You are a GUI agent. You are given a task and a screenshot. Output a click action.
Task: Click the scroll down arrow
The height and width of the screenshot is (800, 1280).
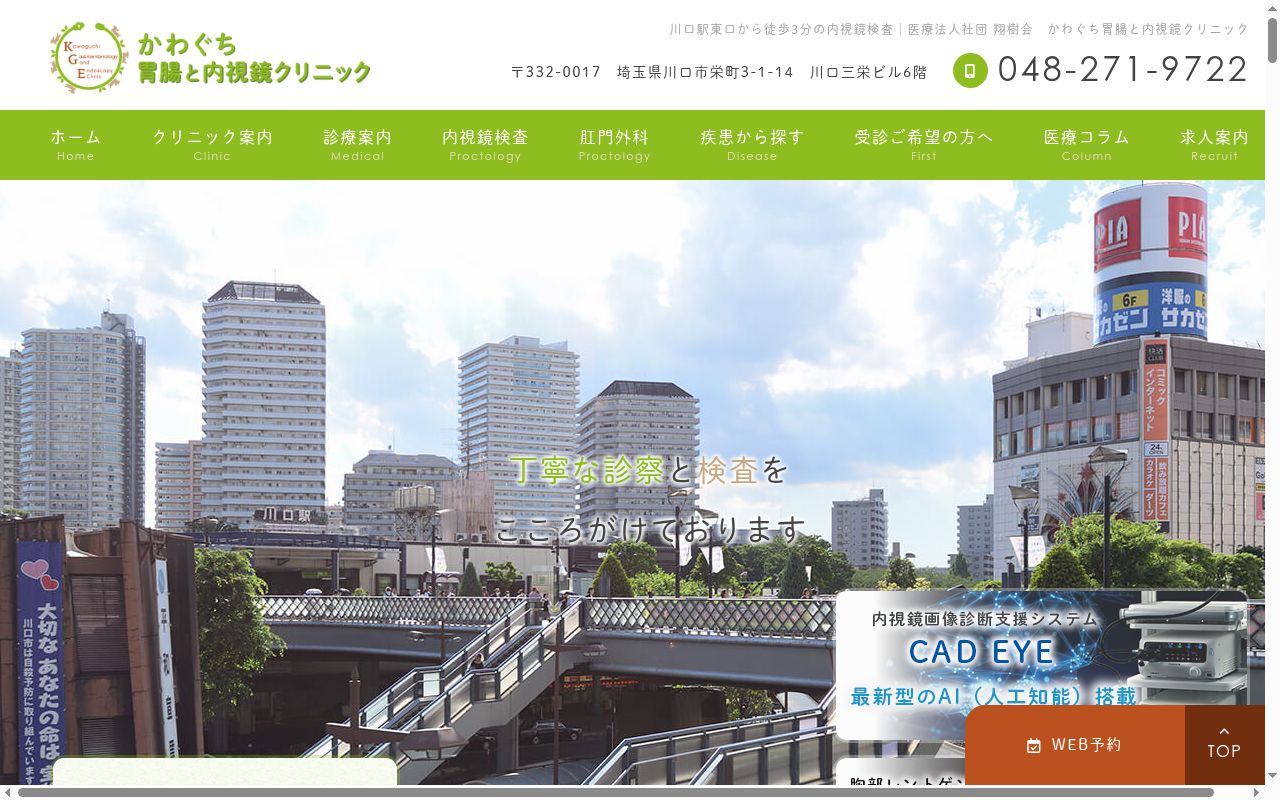click(x=1272, y=777)
